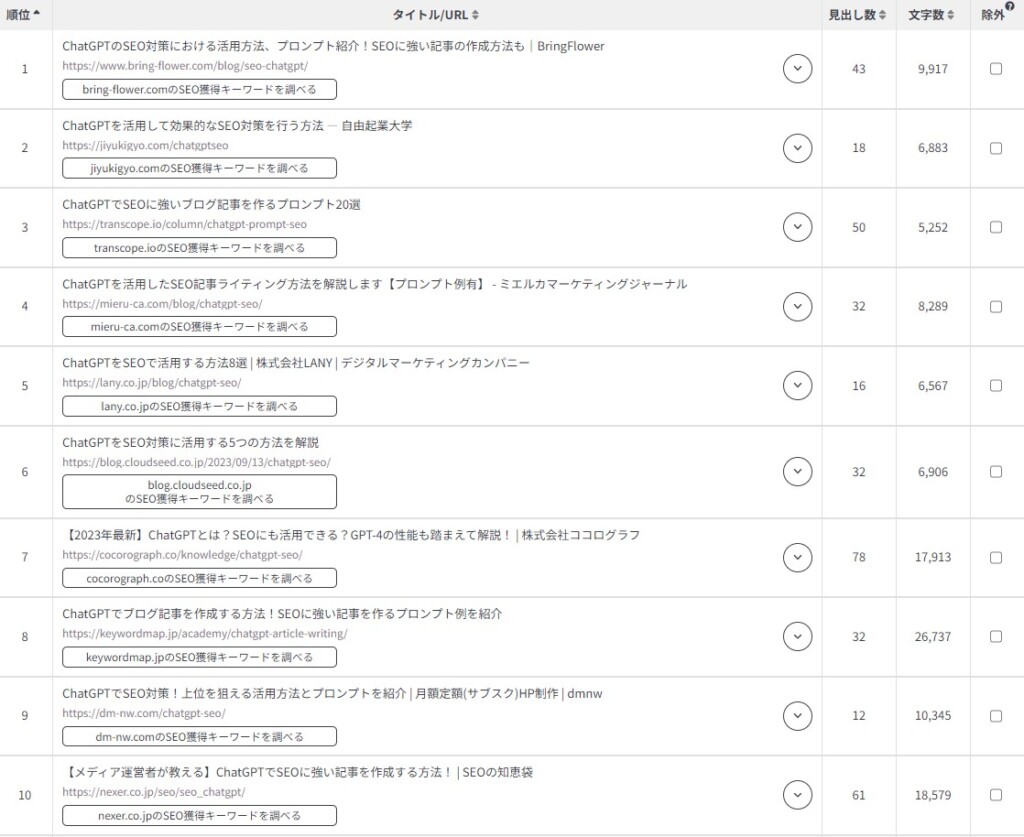Click jiyukigyo.comのSEO獲得キーワードを調べる button
1024x837 pixels.
pyautogui.click(x=199, y=168)
